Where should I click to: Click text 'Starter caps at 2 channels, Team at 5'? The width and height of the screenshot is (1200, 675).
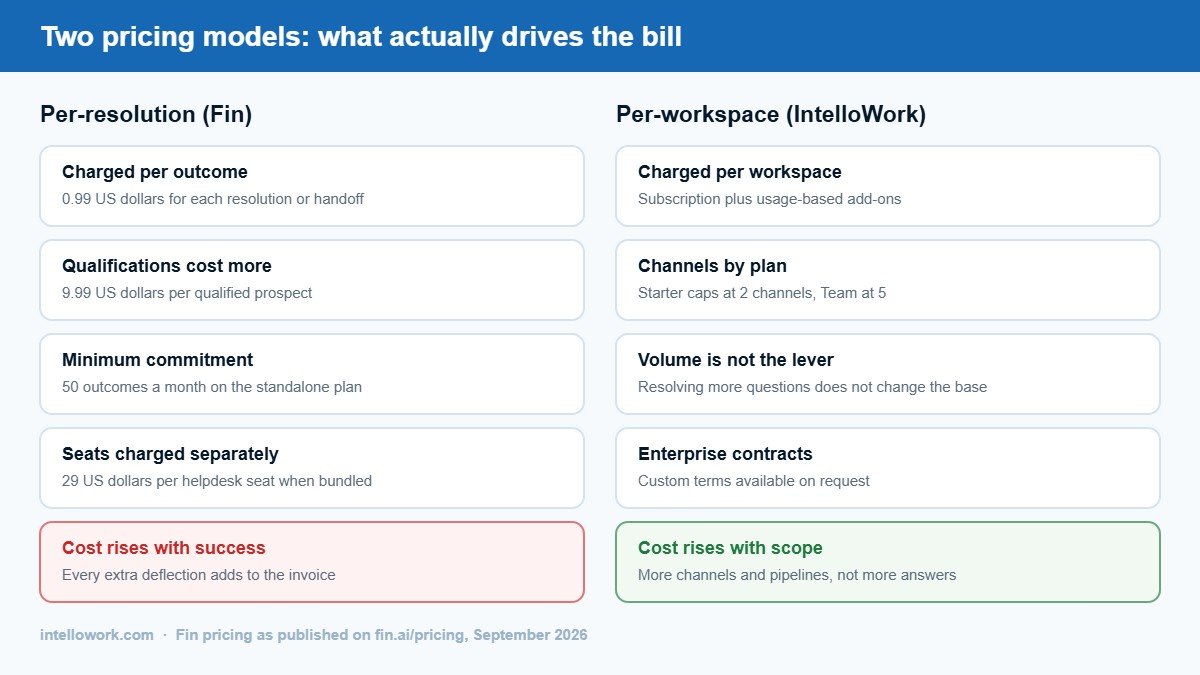click(x=762, y=293)
